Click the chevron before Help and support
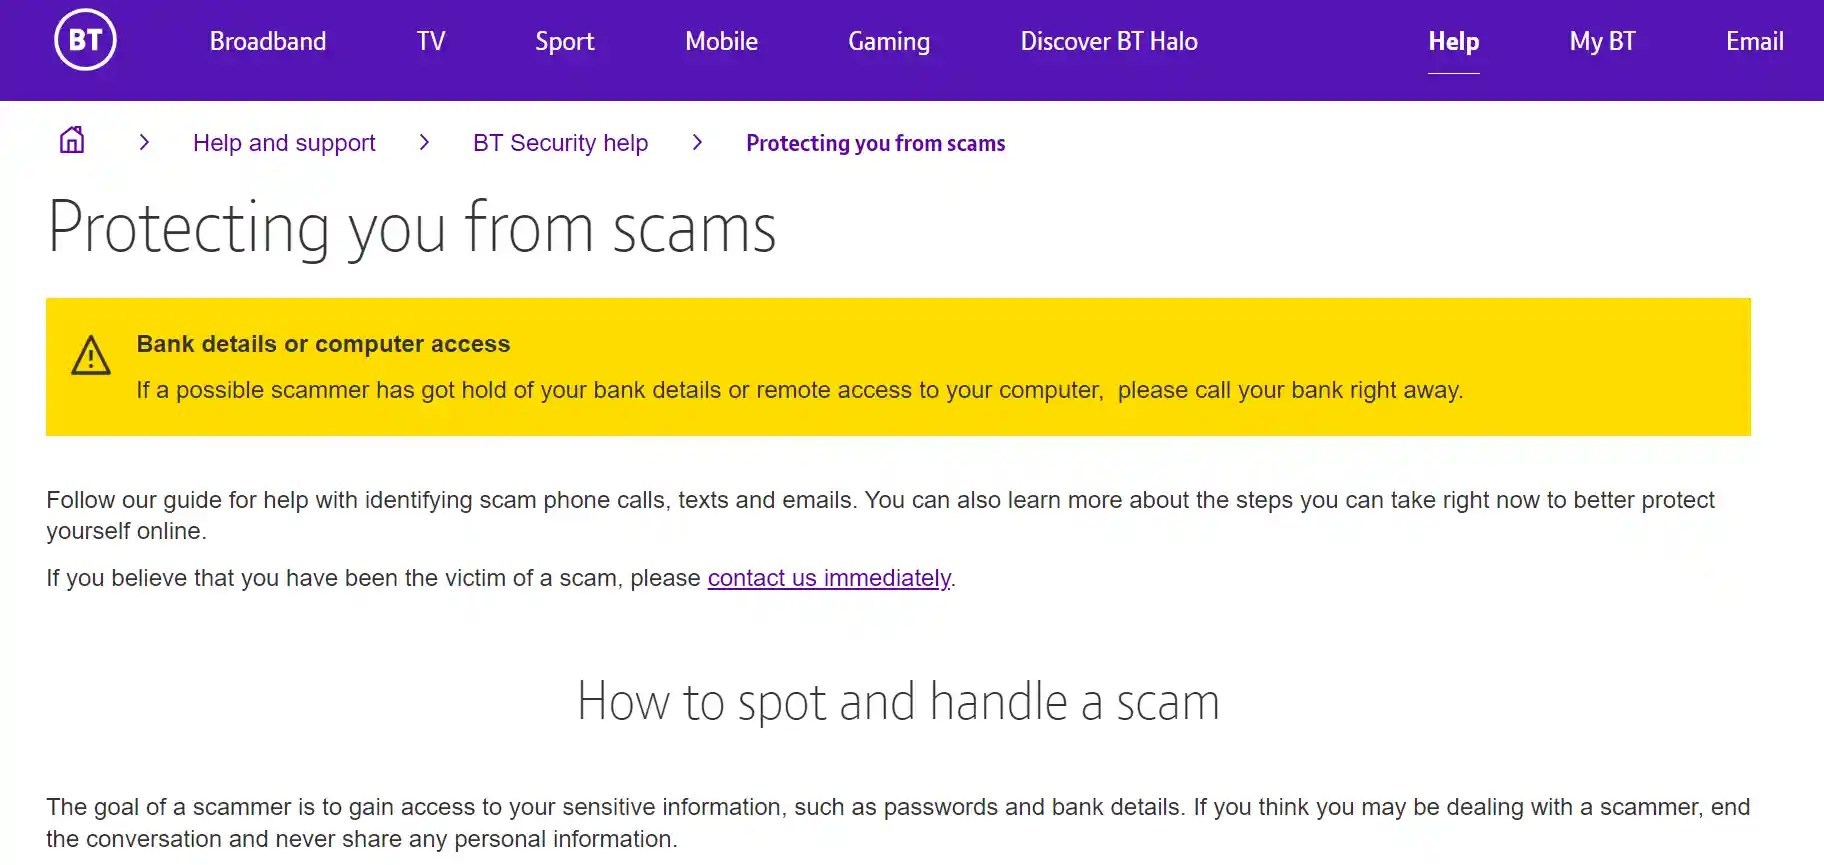1824x865 pixels. pyautogui.click(x=144, y=142)
